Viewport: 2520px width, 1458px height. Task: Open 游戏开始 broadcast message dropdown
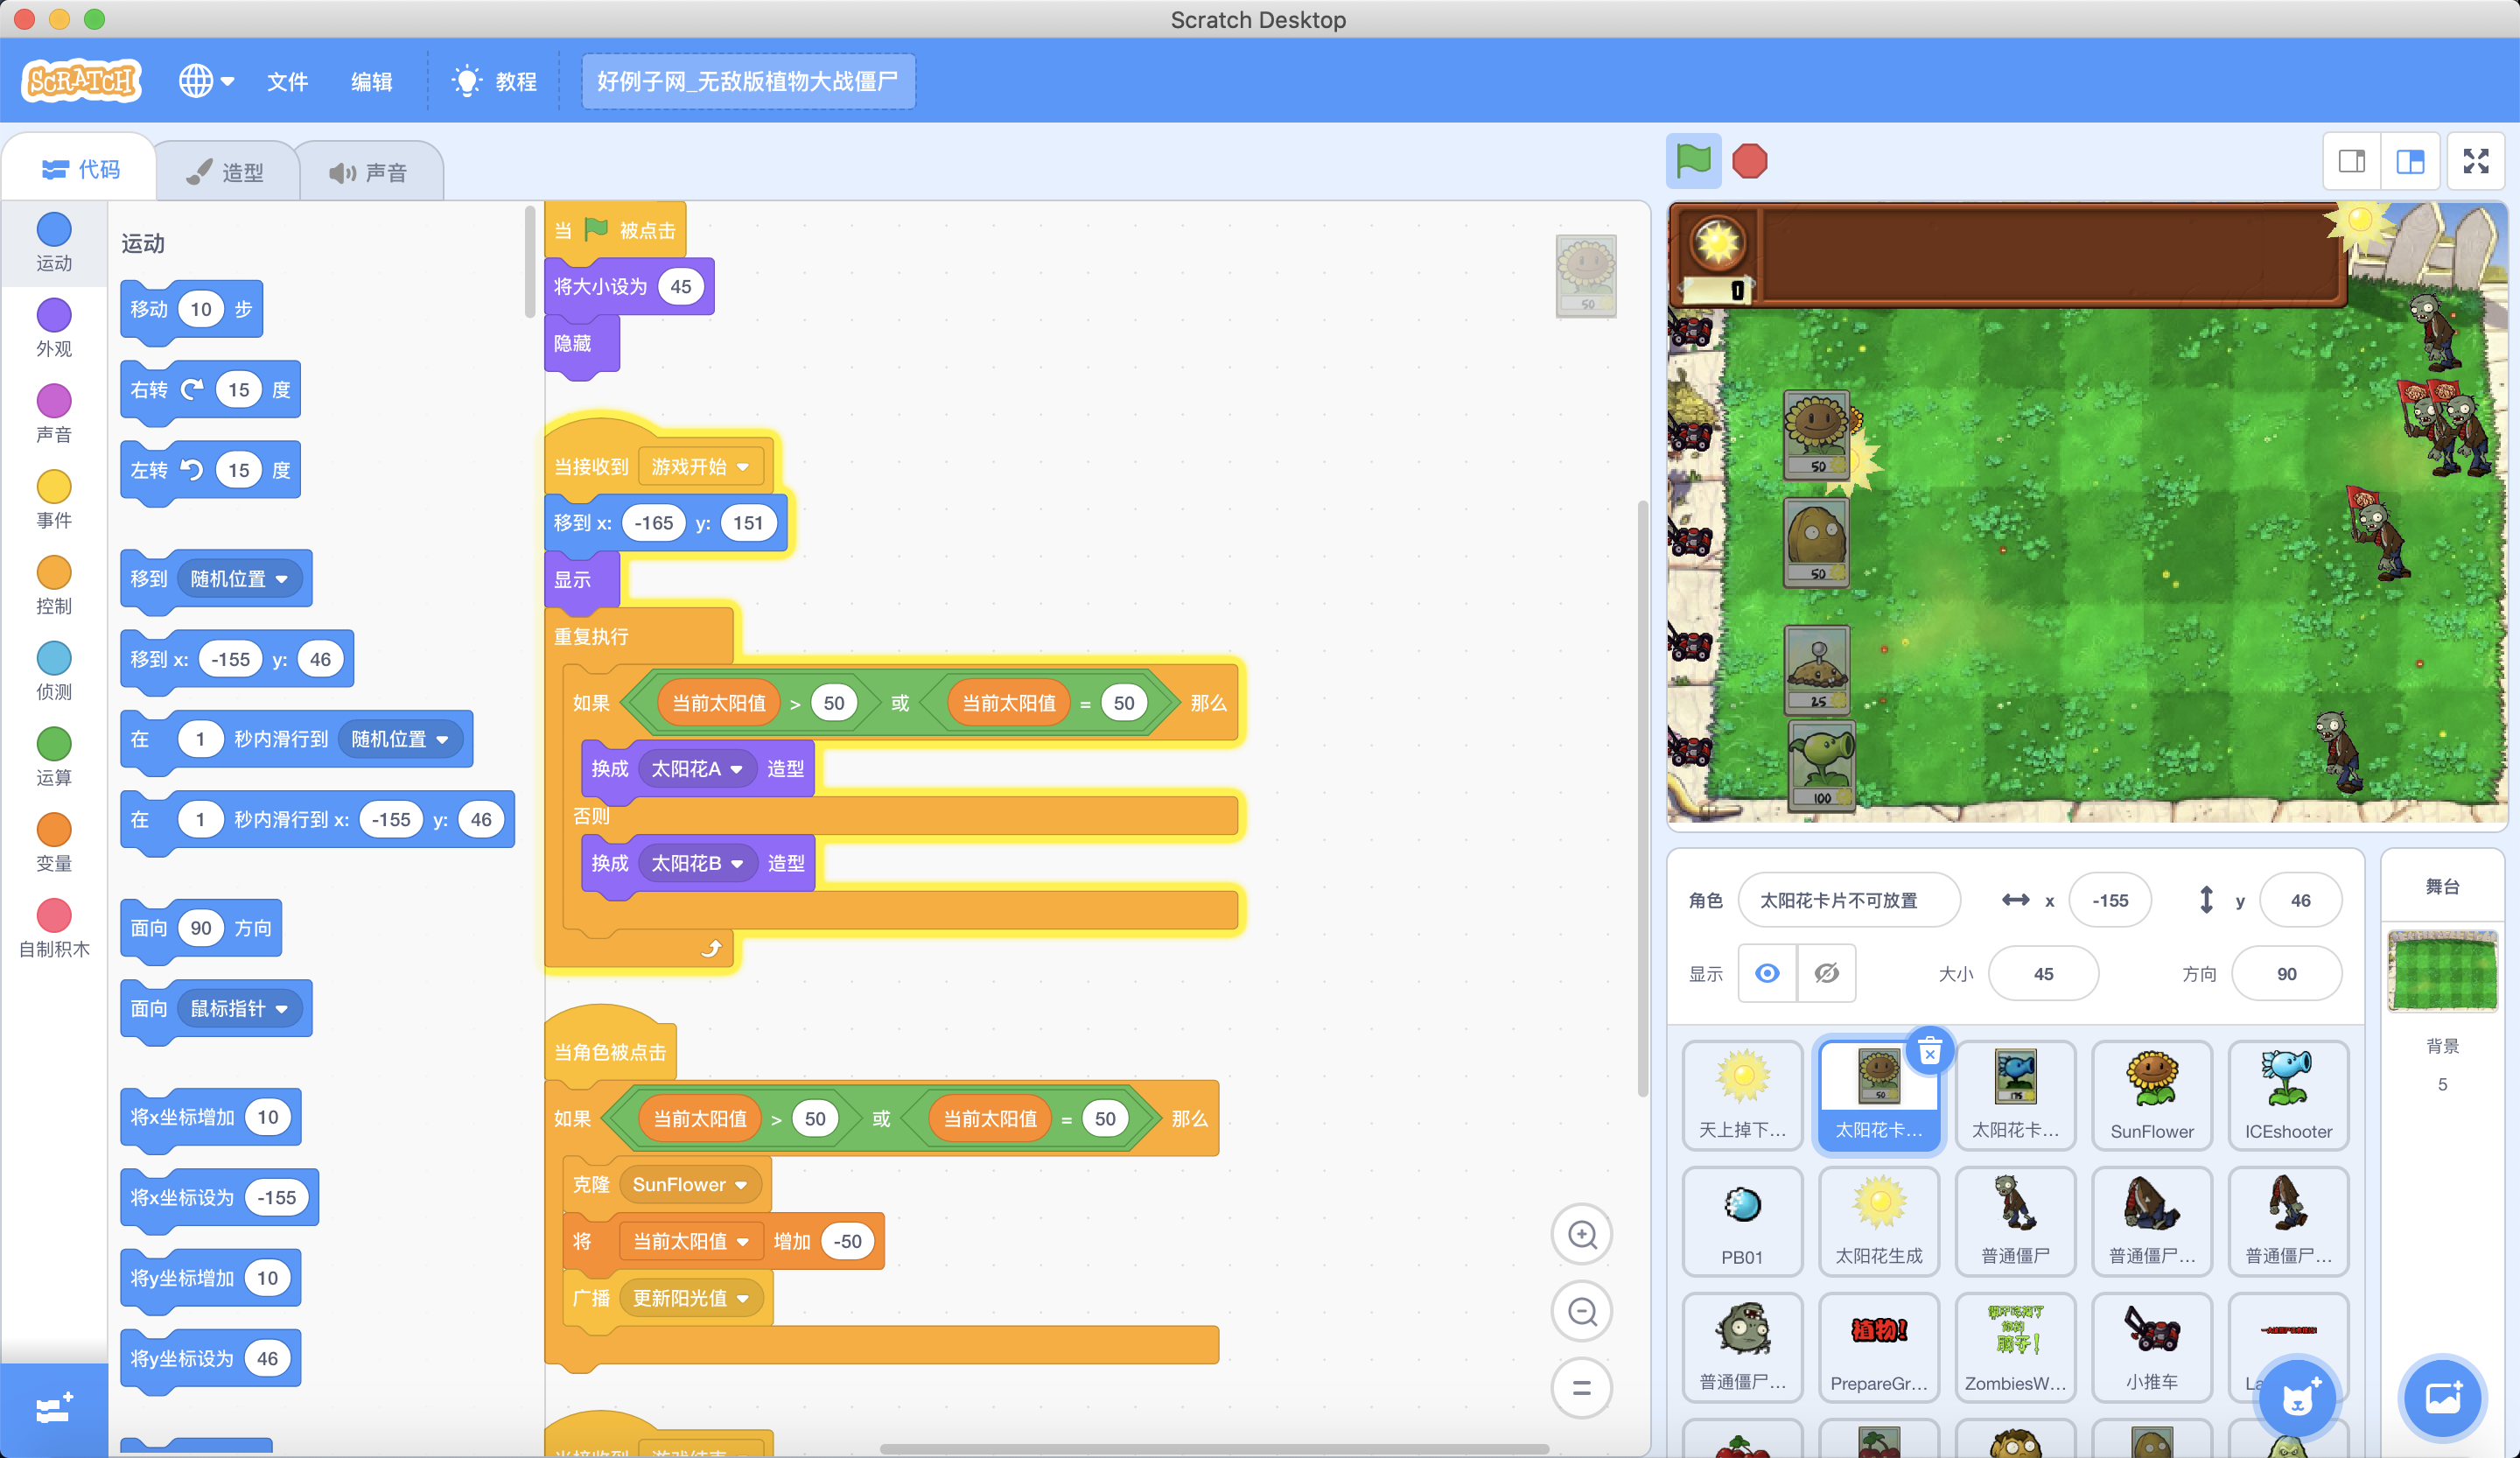tap(701, 467)
